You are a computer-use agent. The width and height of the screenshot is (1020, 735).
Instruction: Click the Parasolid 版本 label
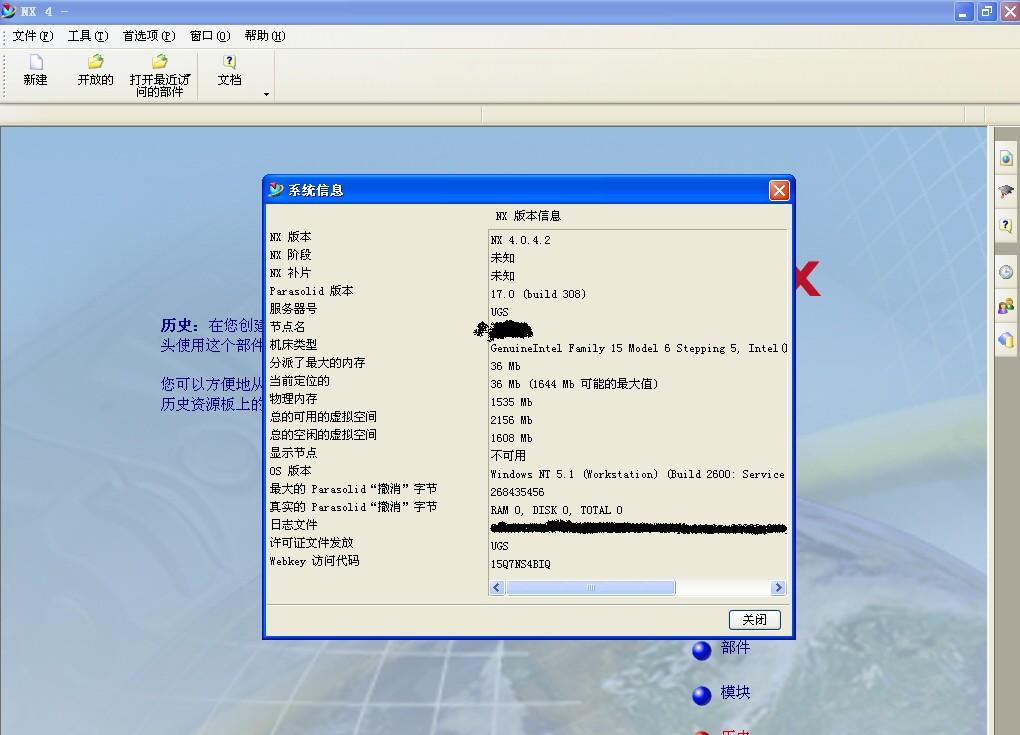312,291
